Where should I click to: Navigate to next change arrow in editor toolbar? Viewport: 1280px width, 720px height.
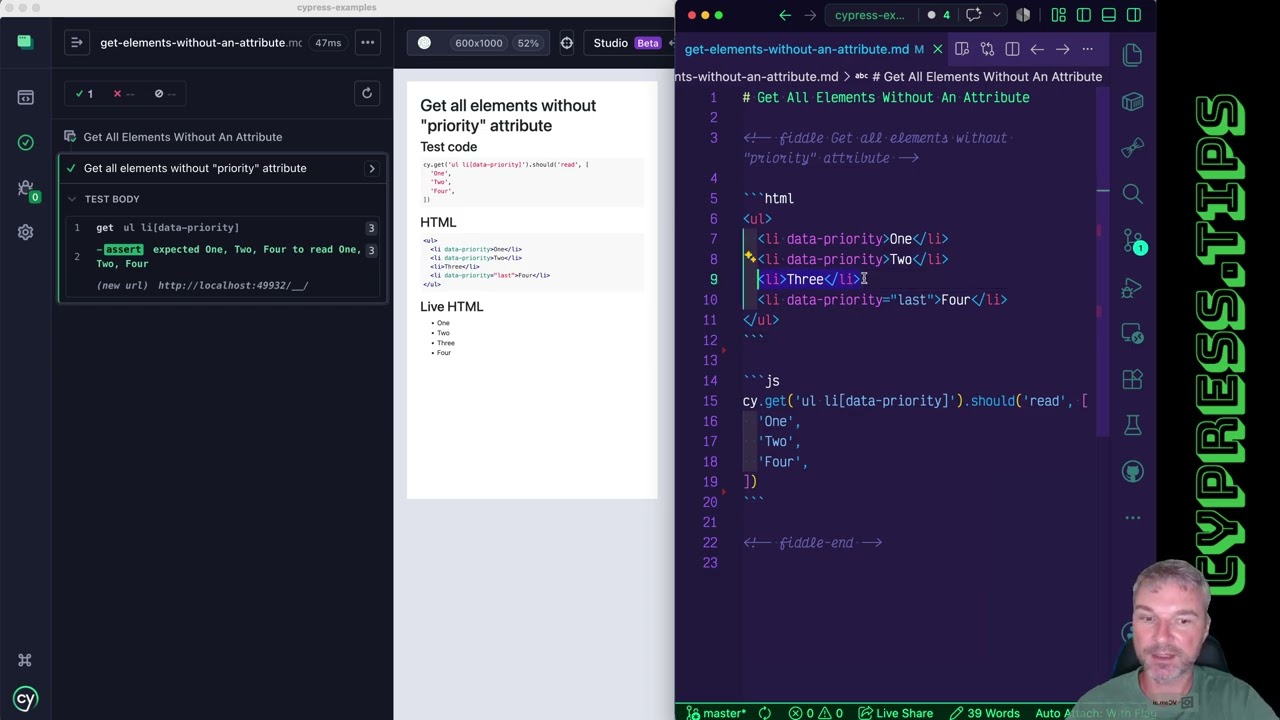[x=1062, y=49]
